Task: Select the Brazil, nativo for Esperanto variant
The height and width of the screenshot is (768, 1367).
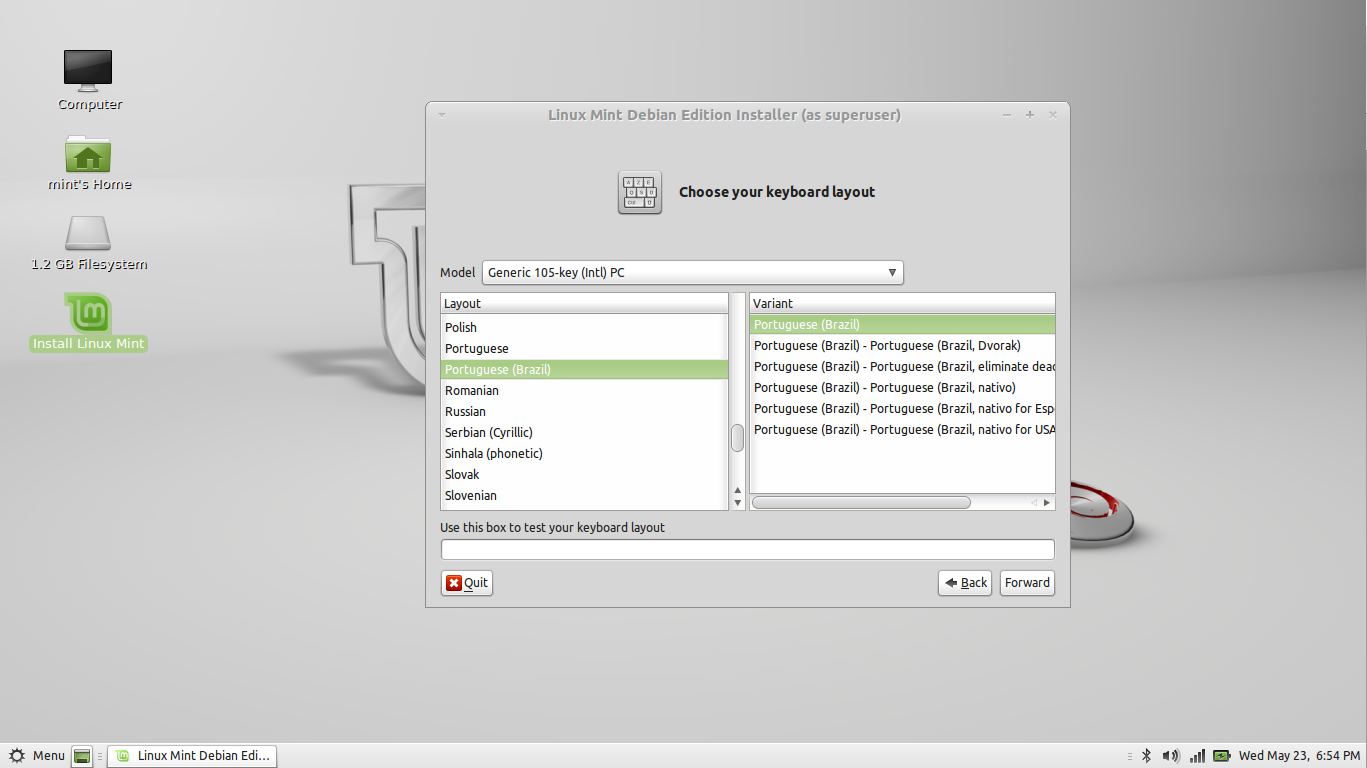Action: 902,409
